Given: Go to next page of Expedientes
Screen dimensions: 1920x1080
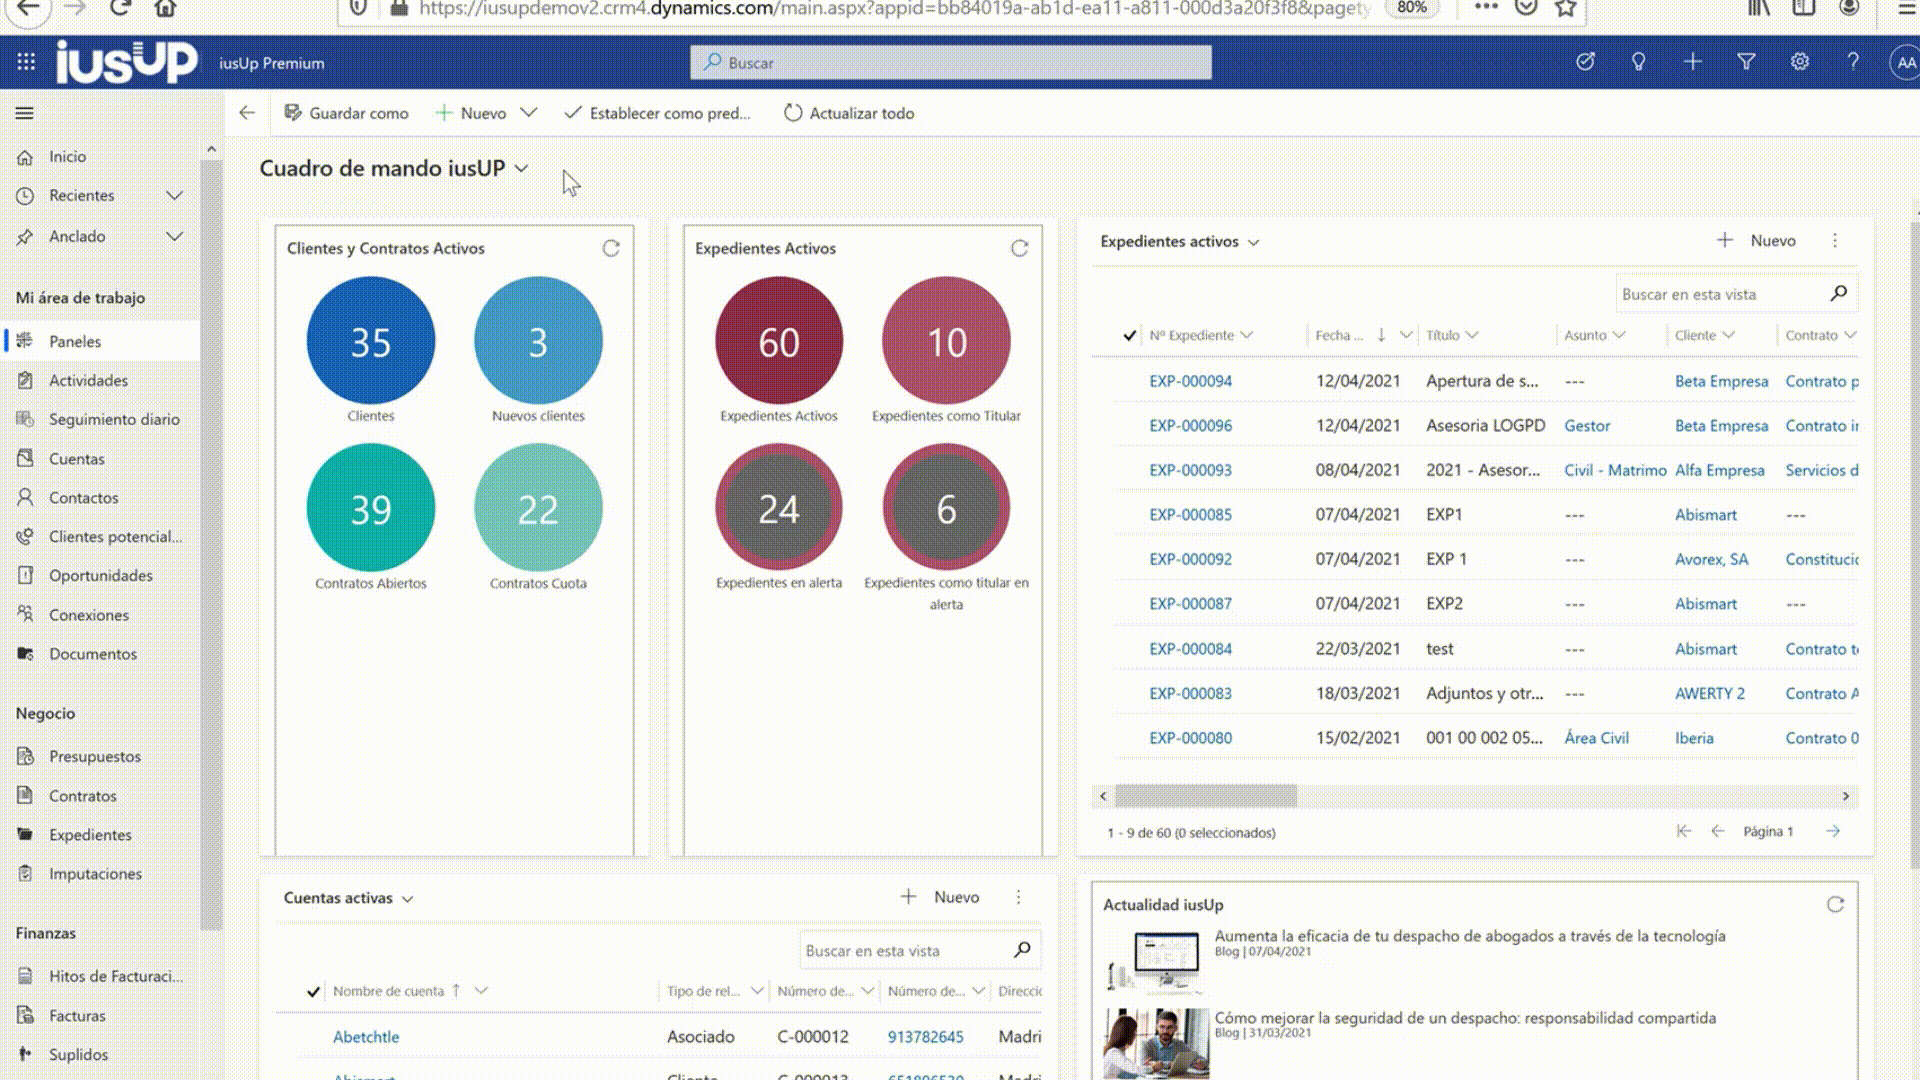Looking at the screenshot, I should coord(1833,831).
